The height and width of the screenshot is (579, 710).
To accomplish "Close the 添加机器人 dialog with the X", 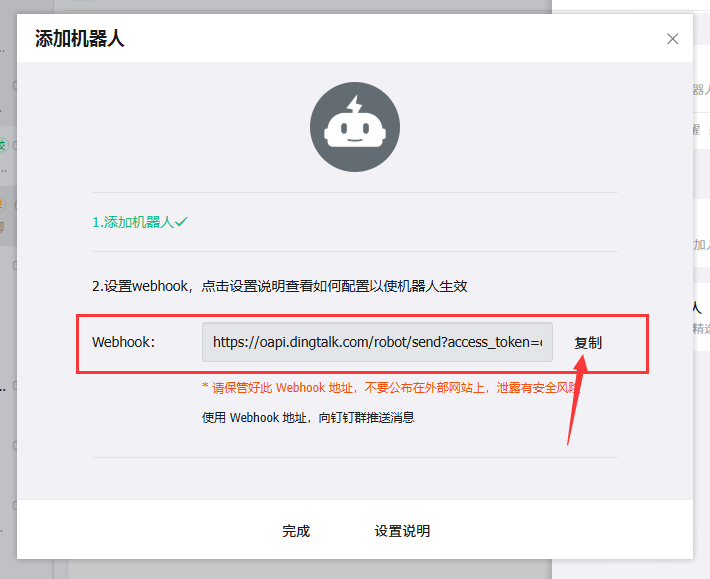I will pyautogui.click(x=672, y=39).
